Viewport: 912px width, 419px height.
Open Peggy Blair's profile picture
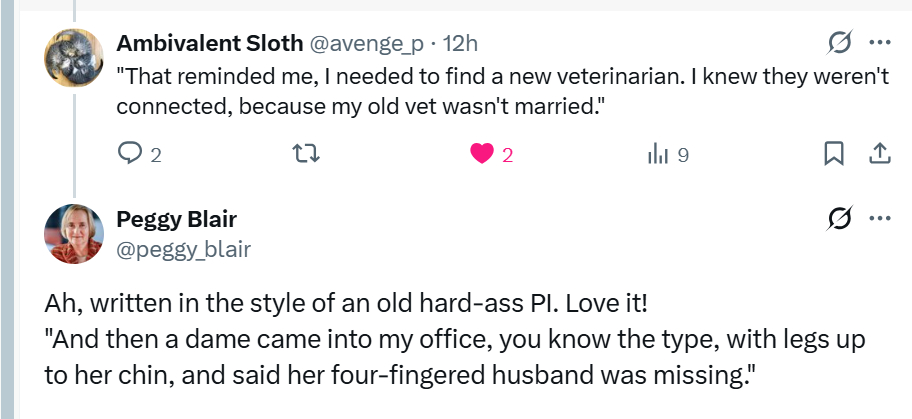(x=74, y=234)
